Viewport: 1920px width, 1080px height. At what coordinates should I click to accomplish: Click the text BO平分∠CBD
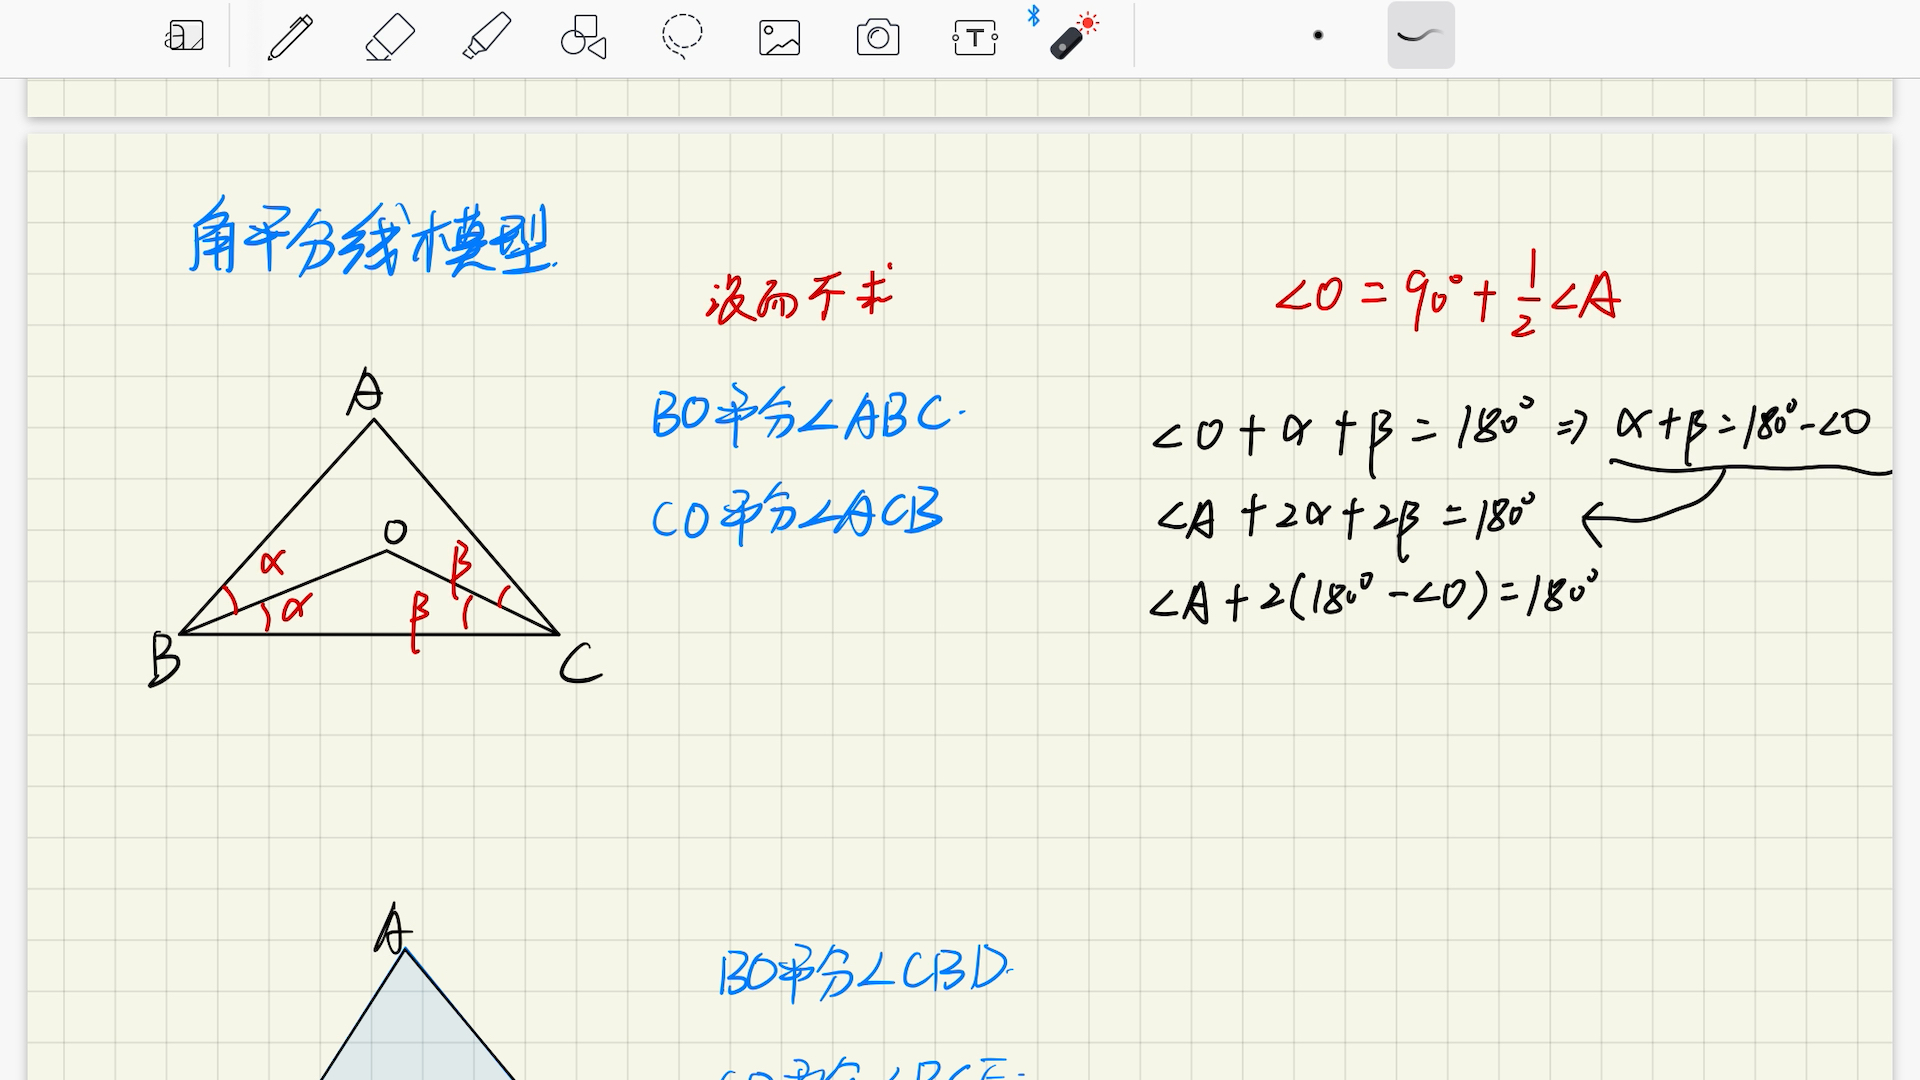coord(865,971)
